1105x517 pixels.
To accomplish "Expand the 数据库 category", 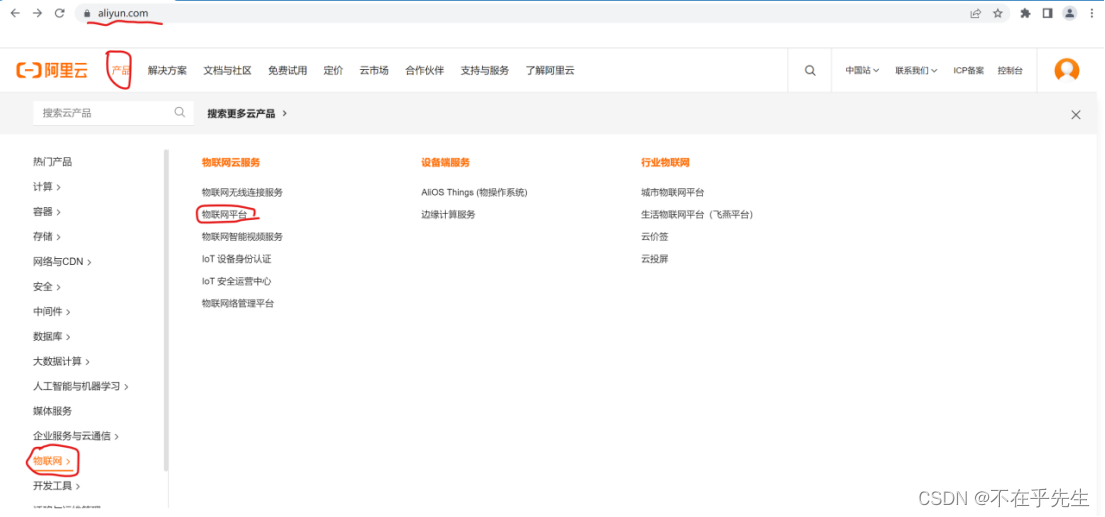I will 51,337.
